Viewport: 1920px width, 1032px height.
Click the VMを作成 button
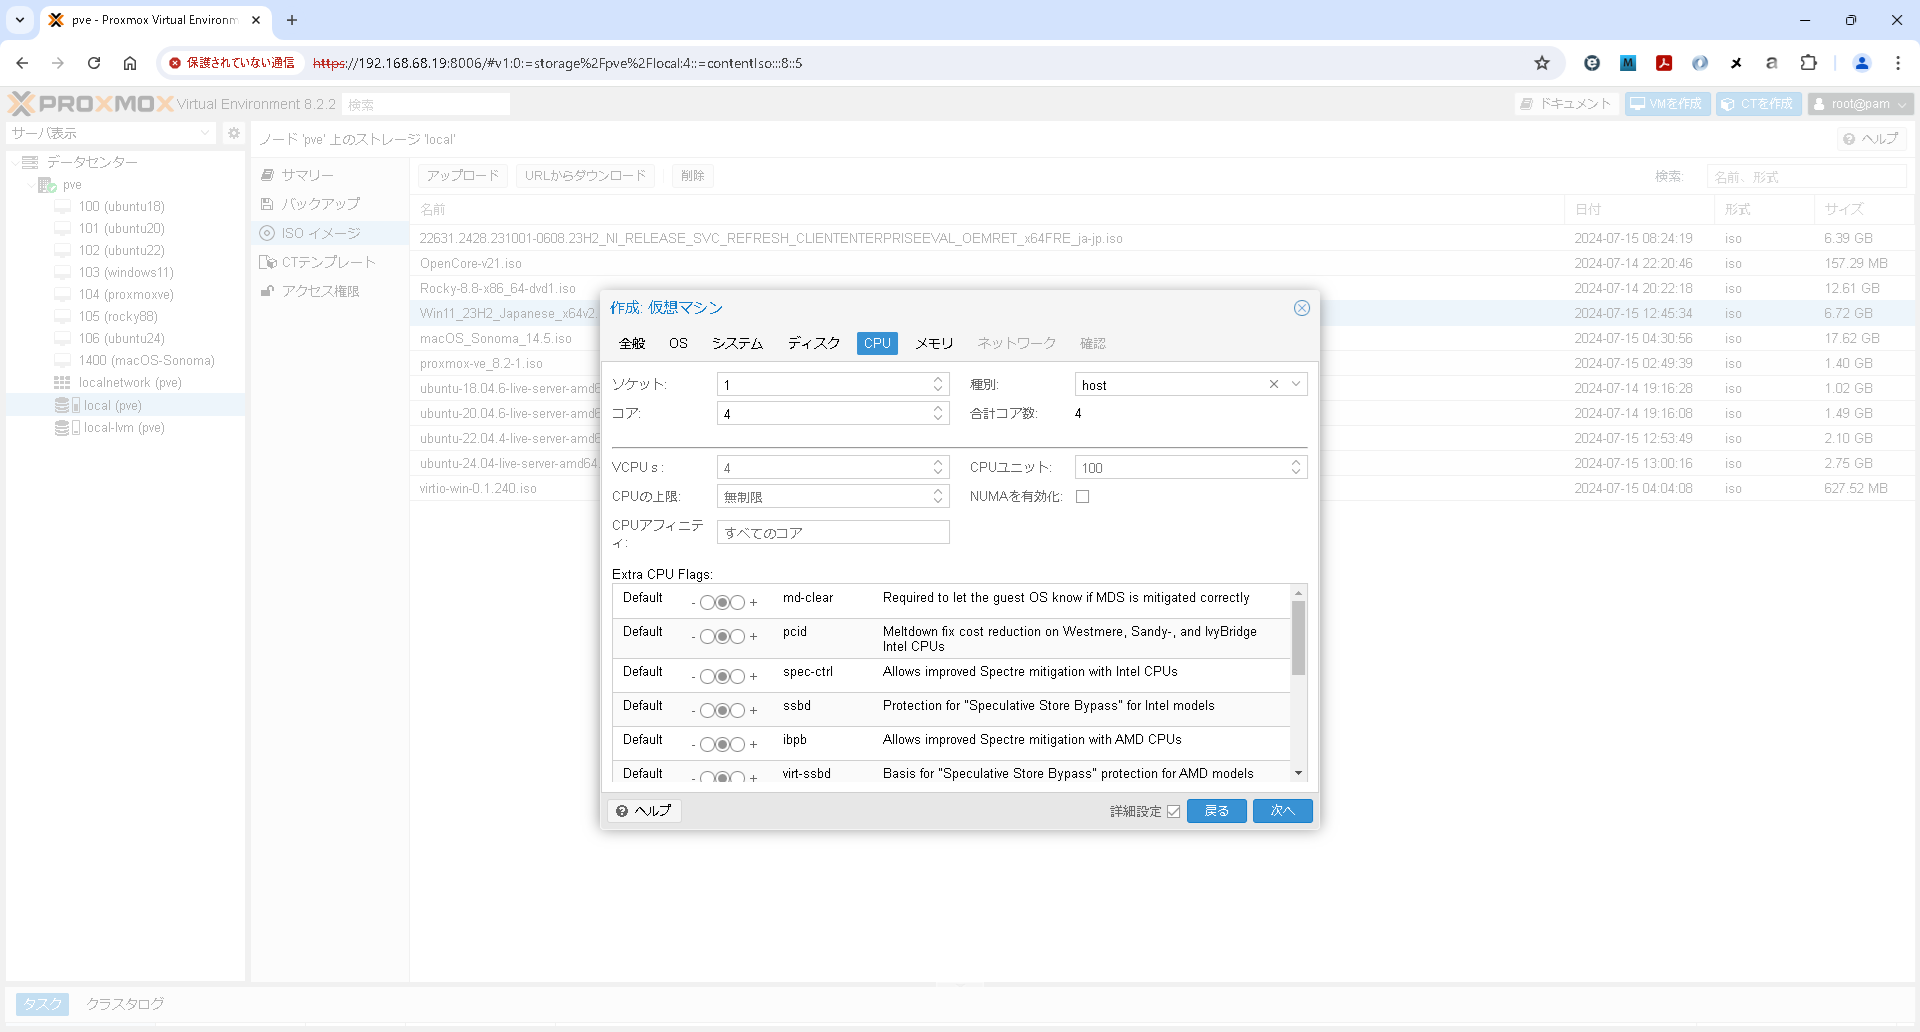(x=1667, y=104)
